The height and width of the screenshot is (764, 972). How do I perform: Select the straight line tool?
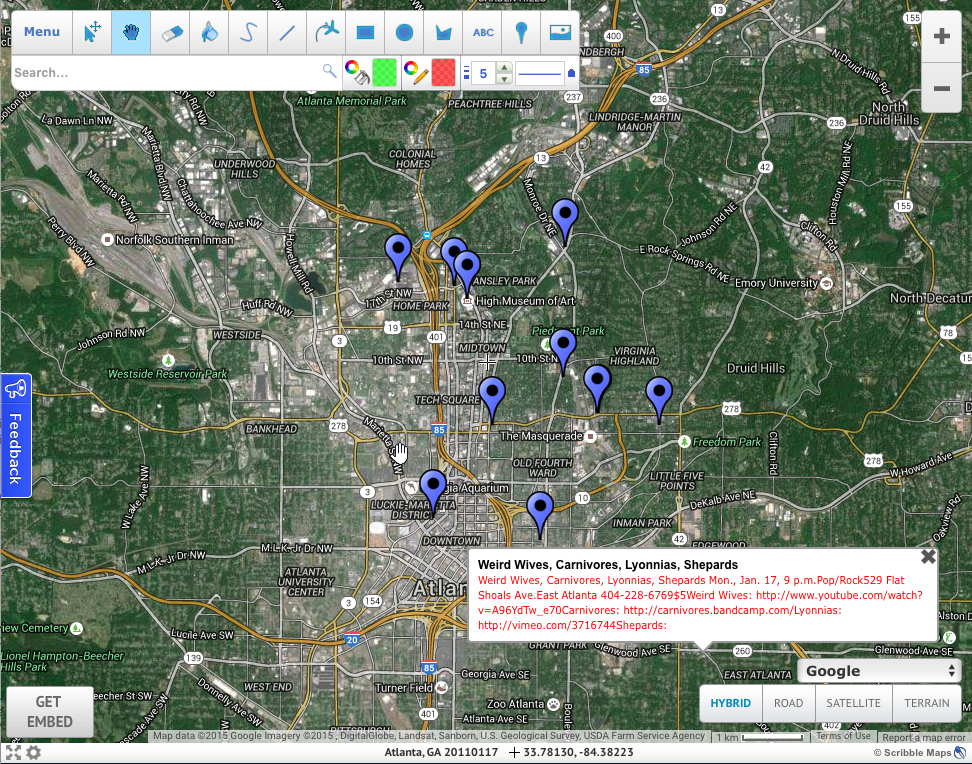(x=287, y=32)
